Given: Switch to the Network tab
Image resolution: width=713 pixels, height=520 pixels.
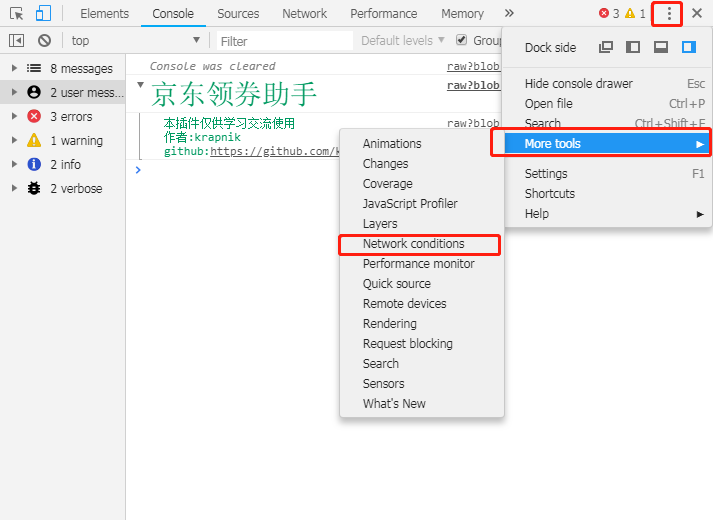Looking at the screenshot, I should (305, 14).
